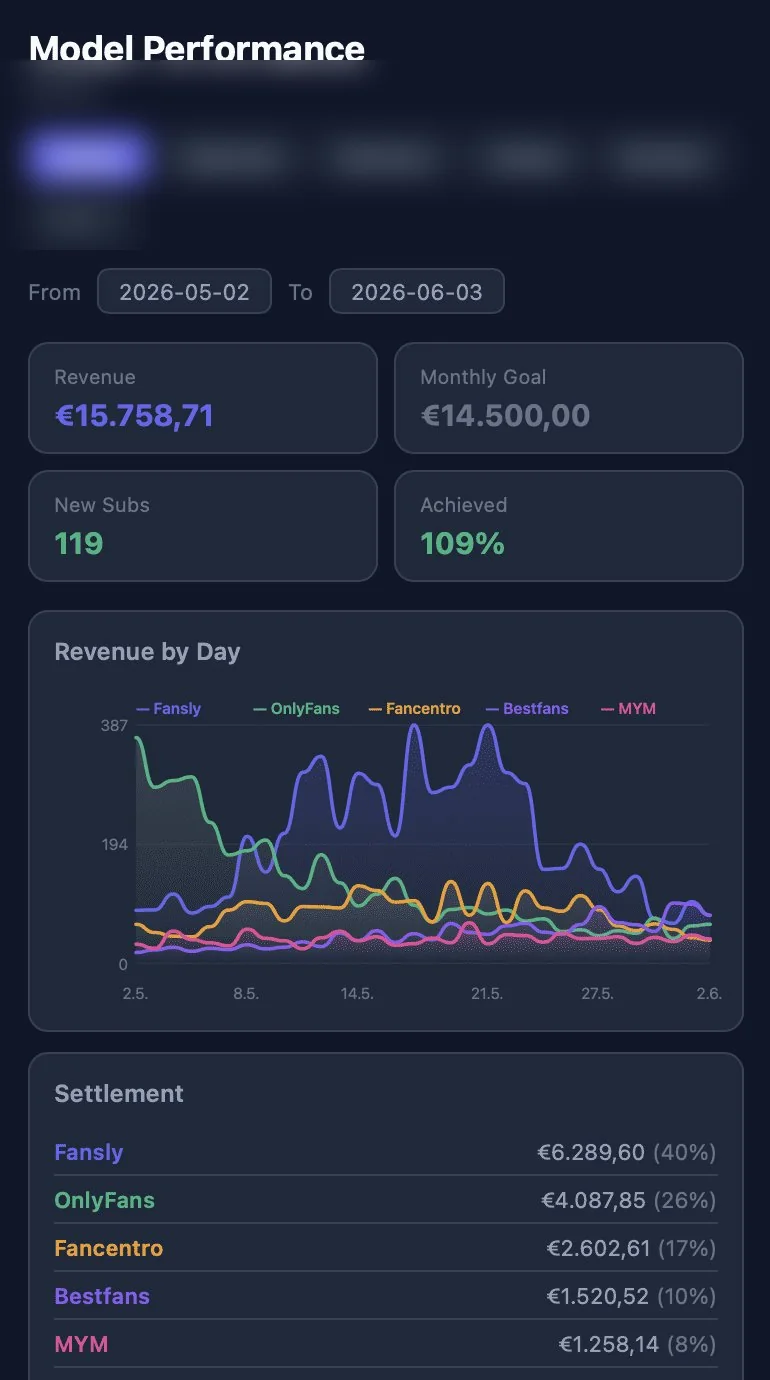Select the New Subs card showing 119

tap(203, 526)
